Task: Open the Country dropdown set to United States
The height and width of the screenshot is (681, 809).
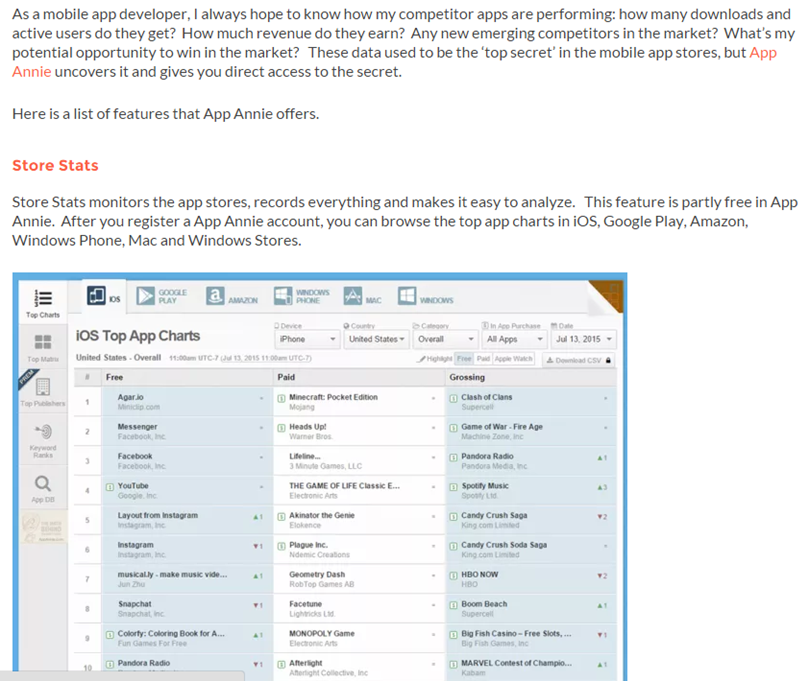Action: [x=376, y=339]
